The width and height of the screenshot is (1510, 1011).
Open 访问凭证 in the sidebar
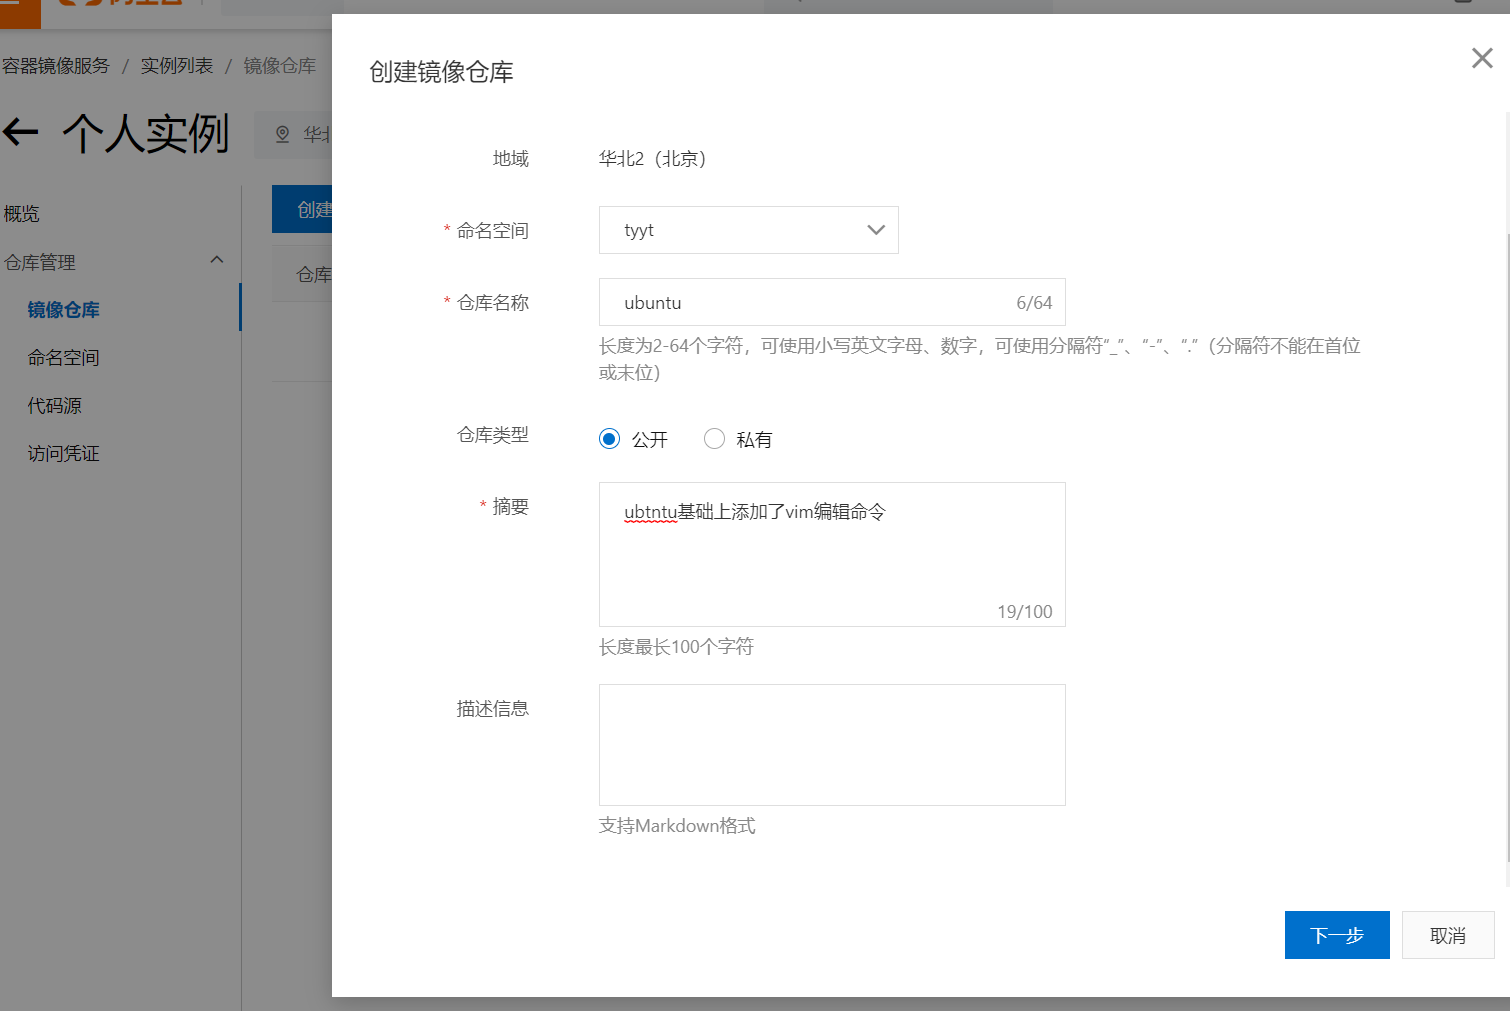(64, 454)
